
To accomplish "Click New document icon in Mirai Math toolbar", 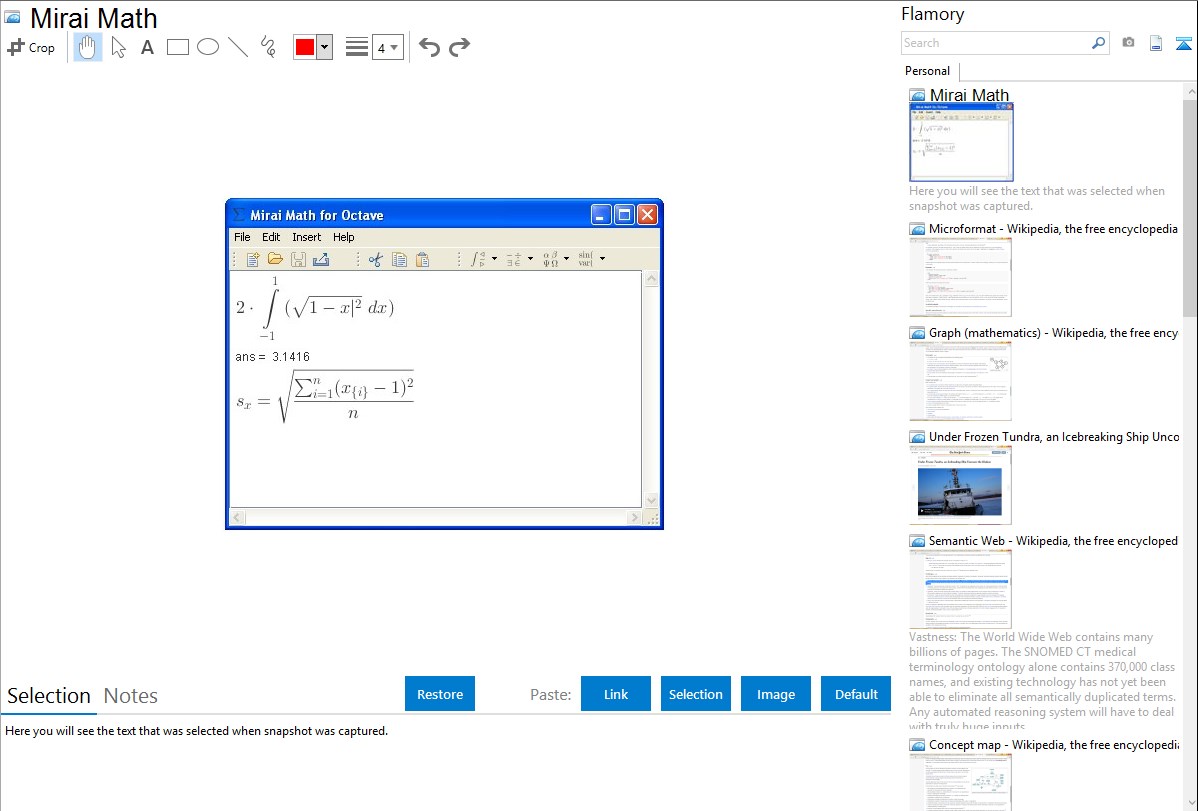I will click(x=253, y=260).
